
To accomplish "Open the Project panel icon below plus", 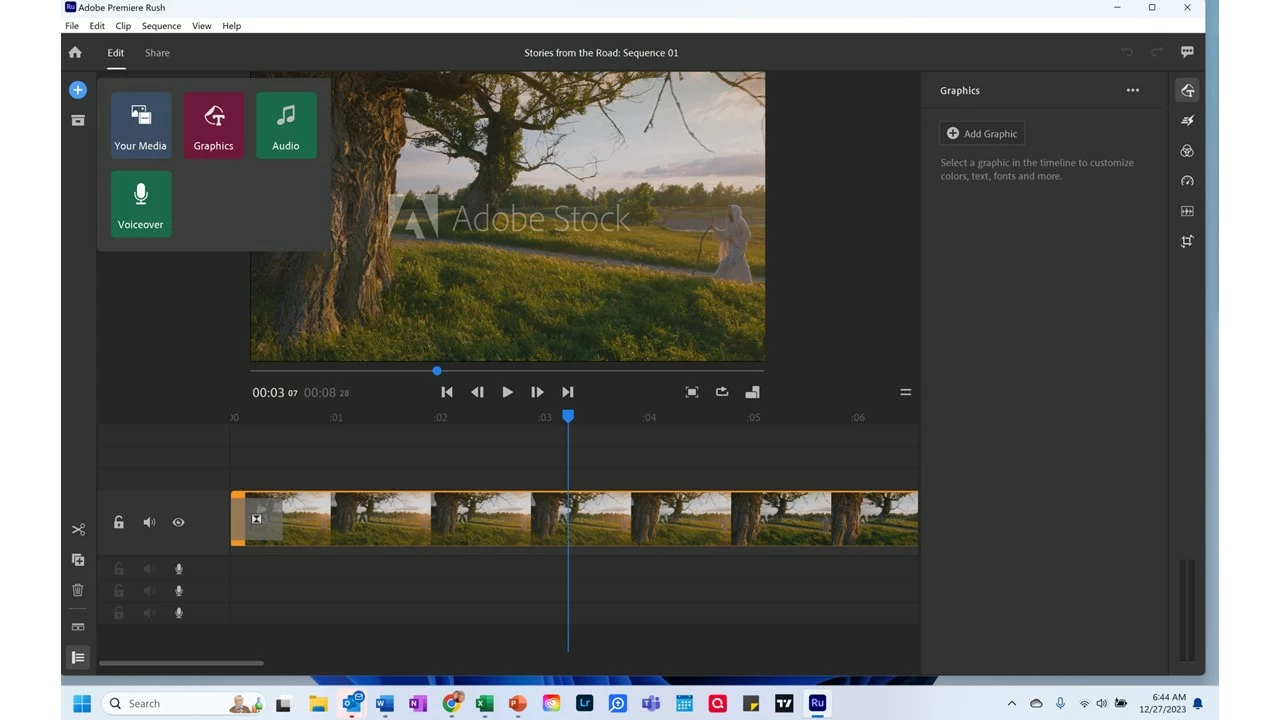I will [77, 120].
